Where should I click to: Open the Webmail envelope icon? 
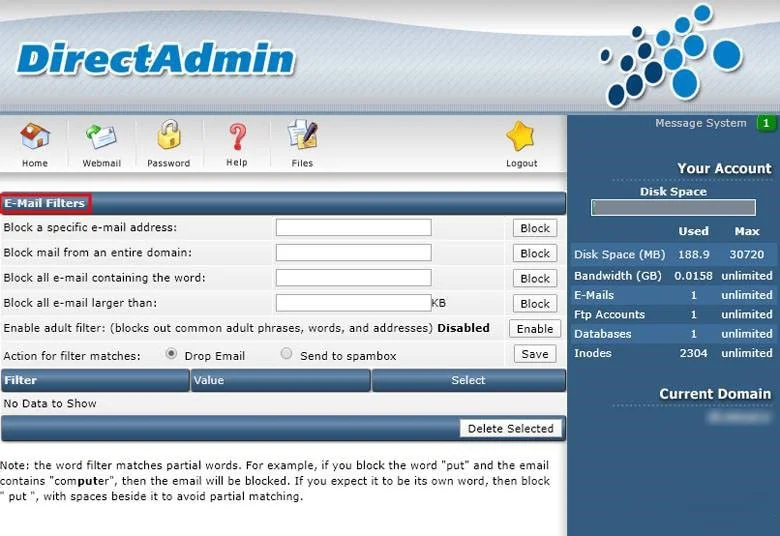click(x=101, y=137)
